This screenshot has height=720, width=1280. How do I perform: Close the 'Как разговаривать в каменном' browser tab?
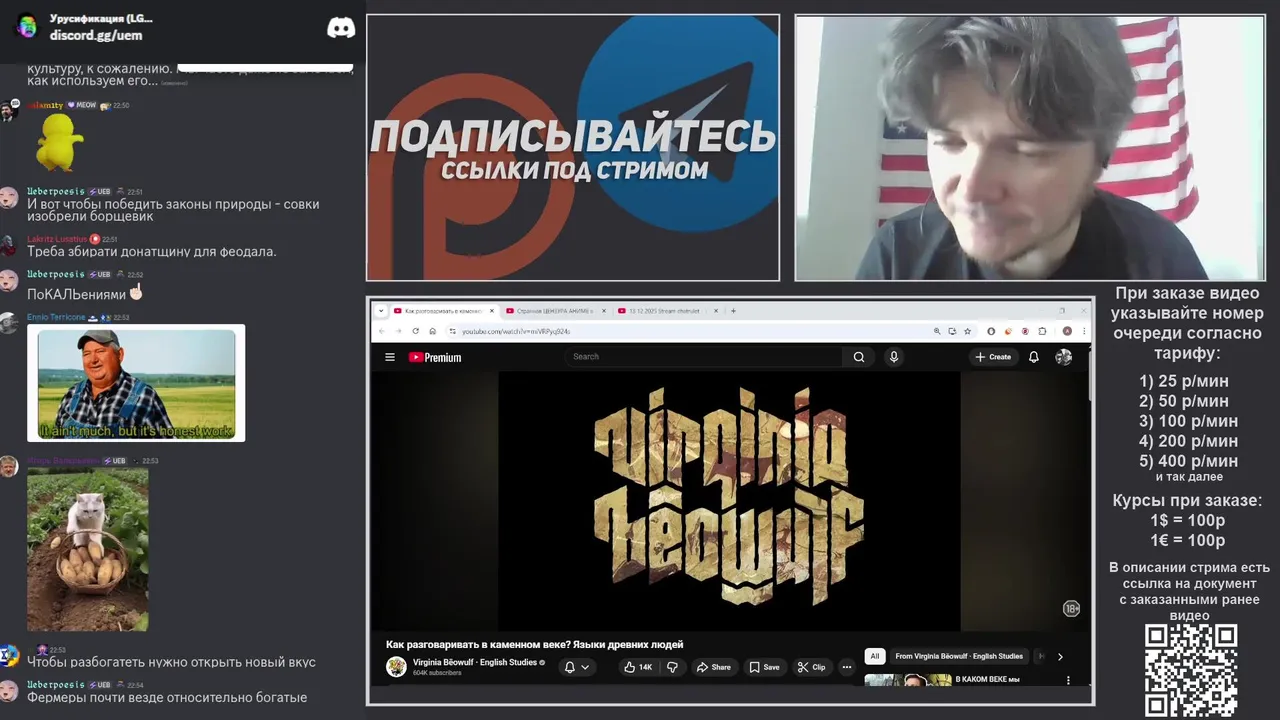pyautogui.click(x=491, y=311)
